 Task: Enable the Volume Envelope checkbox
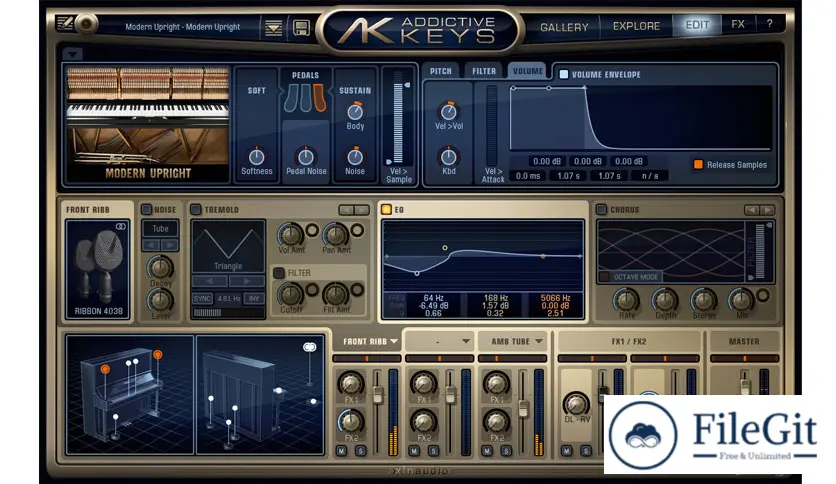click(x=564, y=74)
